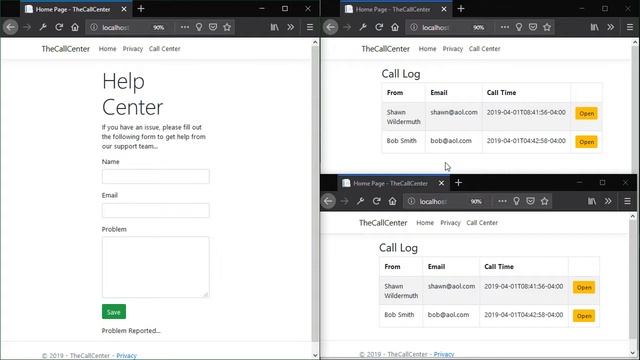Click developer wrench icon in left browser window
Screen dimensions: 640x360
pyautogui.click(x=43, y=27)
